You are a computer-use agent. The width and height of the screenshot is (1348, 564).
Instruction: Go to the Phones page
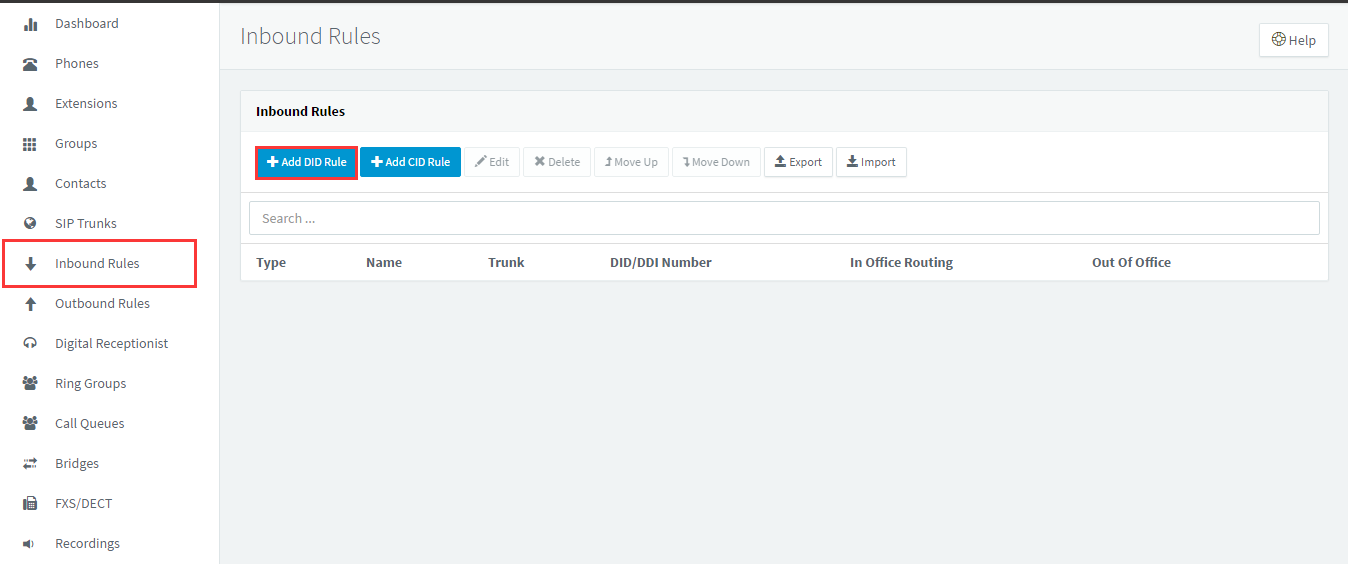click(77, 63)
